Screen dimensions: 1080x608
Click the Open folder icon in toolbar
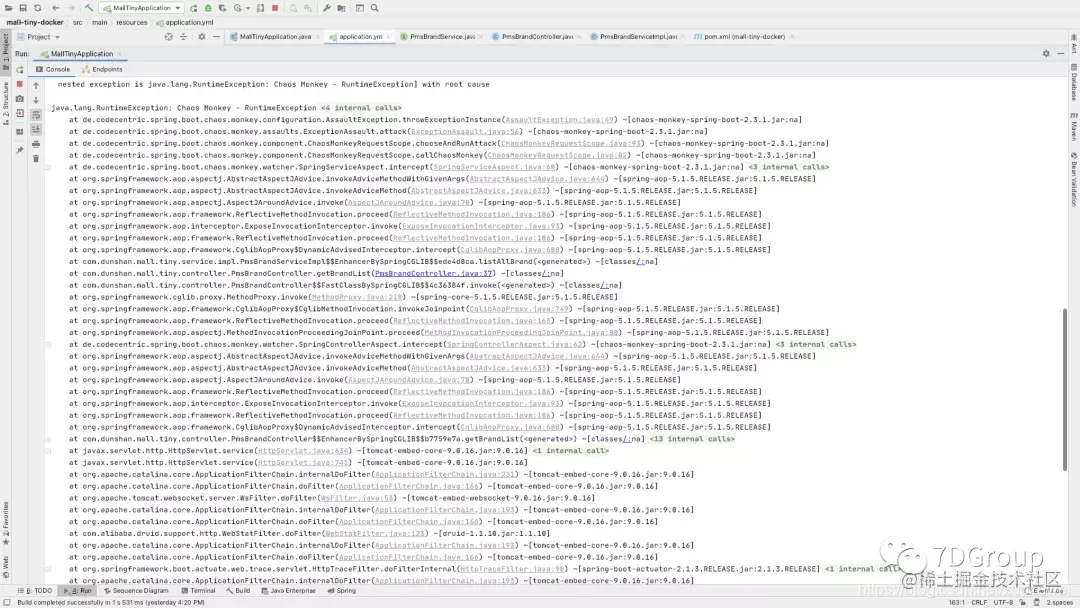[9, 8]
